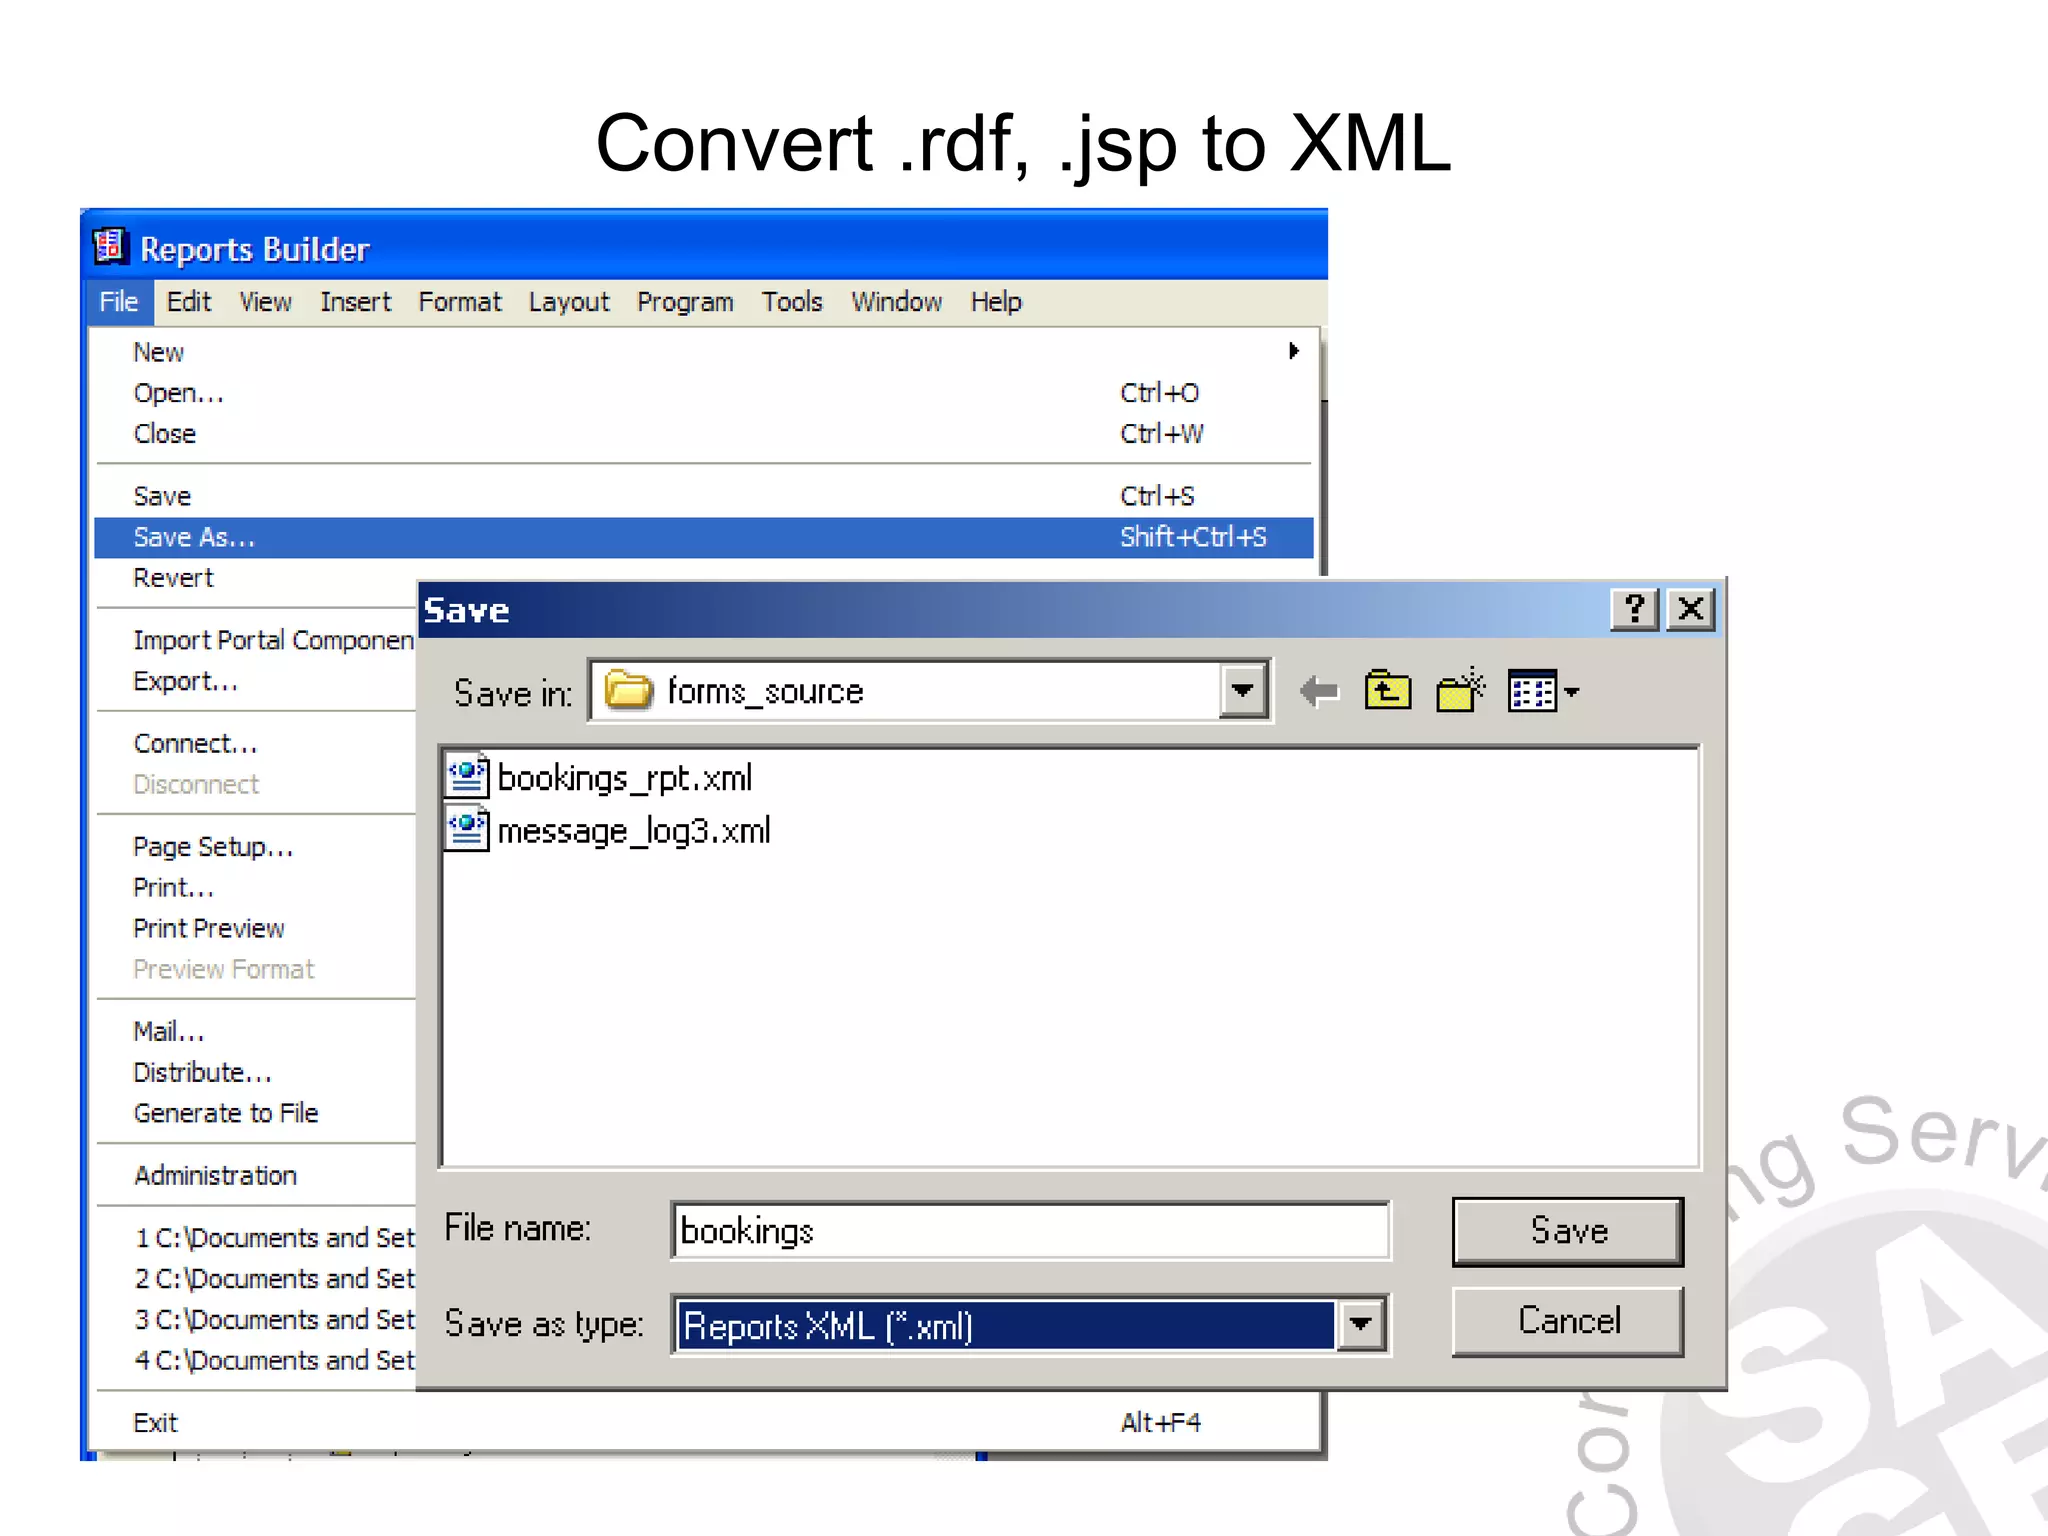Expand the Save in folder dropdown
Image resolution: width=2048 pixels, height=1536 pixels.
[x=1243, y=690]
